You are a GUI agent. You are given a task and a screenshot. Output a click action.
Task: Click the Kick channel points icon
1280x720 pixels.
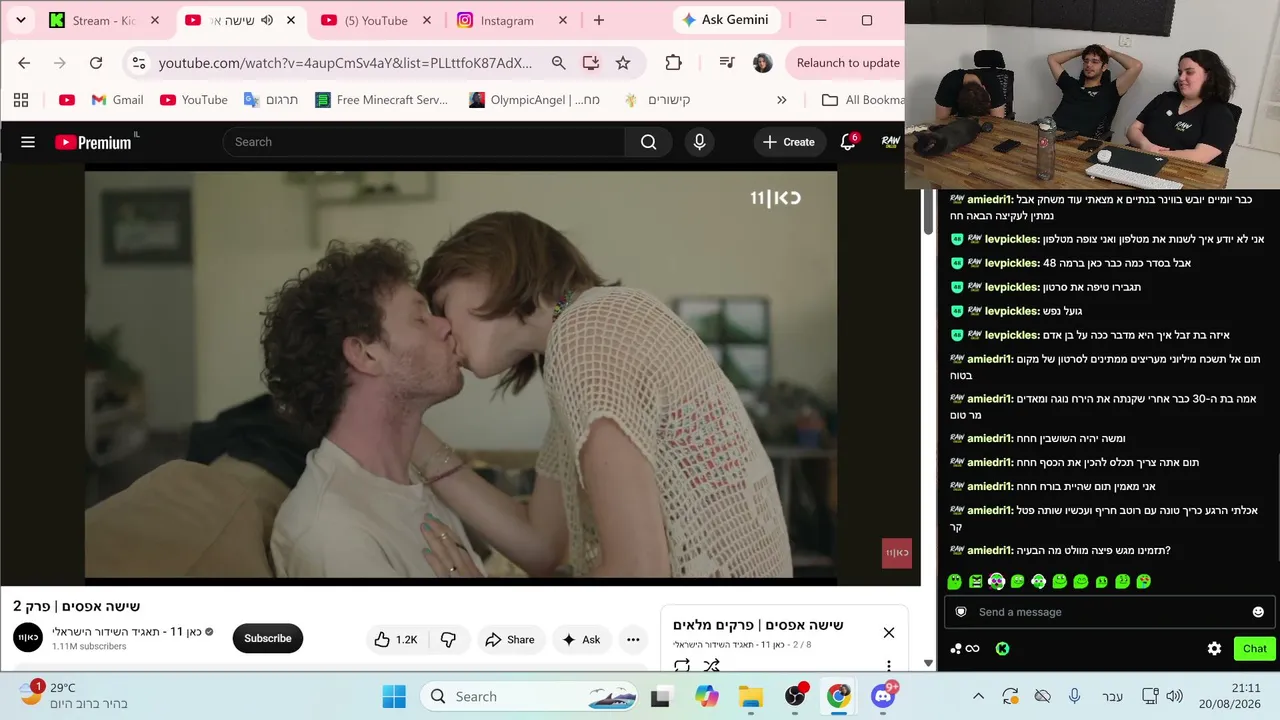pyautogui.click(x=966, y=648)
